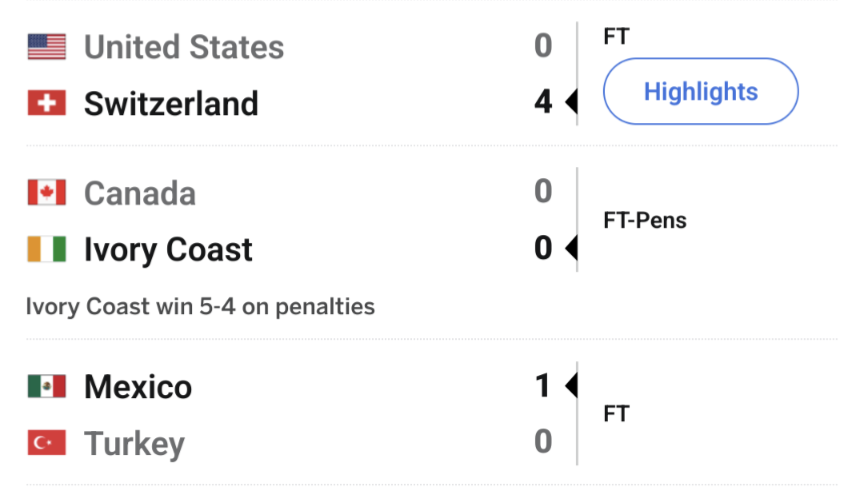Click the Switzerland flag icon

pos(47,103)
